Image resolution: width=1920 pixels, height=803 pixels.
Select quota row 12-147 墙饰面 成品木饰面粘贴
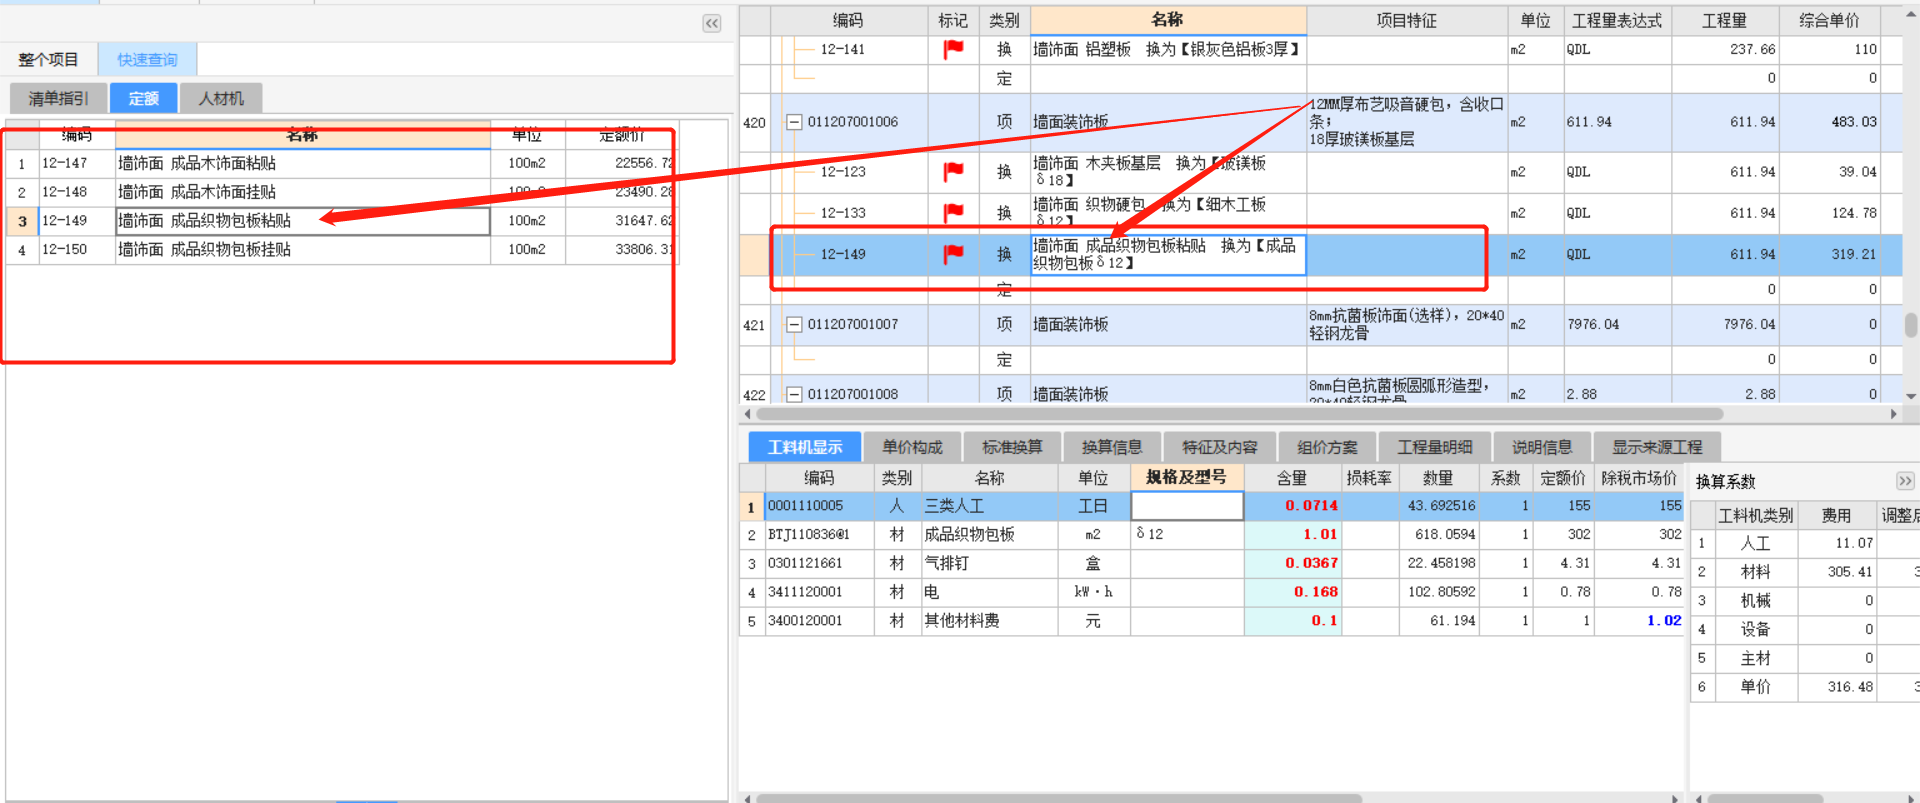click(x=342, y=163)
